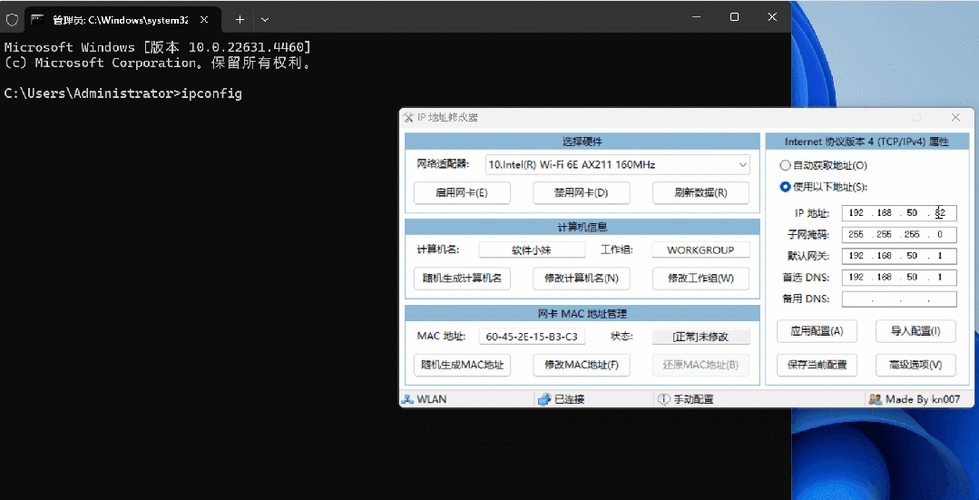Click 随机生成MAC地址 button
Screen dimensions: 979x500
pyautogui.click(x=462, y=365)
